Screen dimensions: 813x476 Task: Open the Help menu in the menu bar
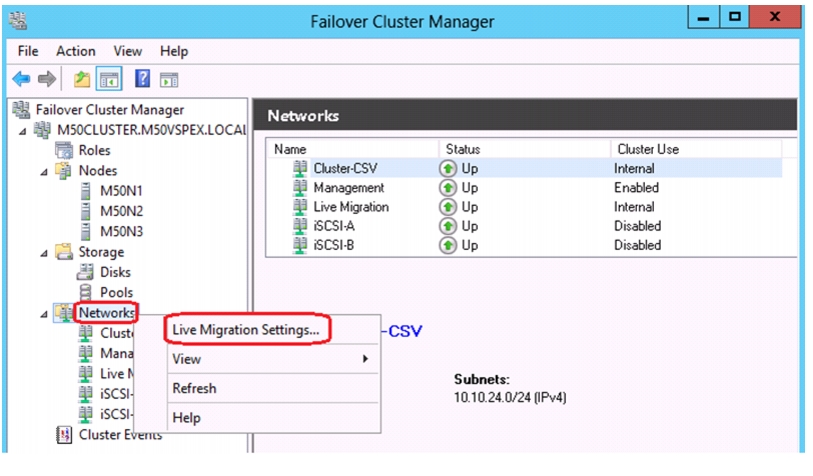point(174,51)
